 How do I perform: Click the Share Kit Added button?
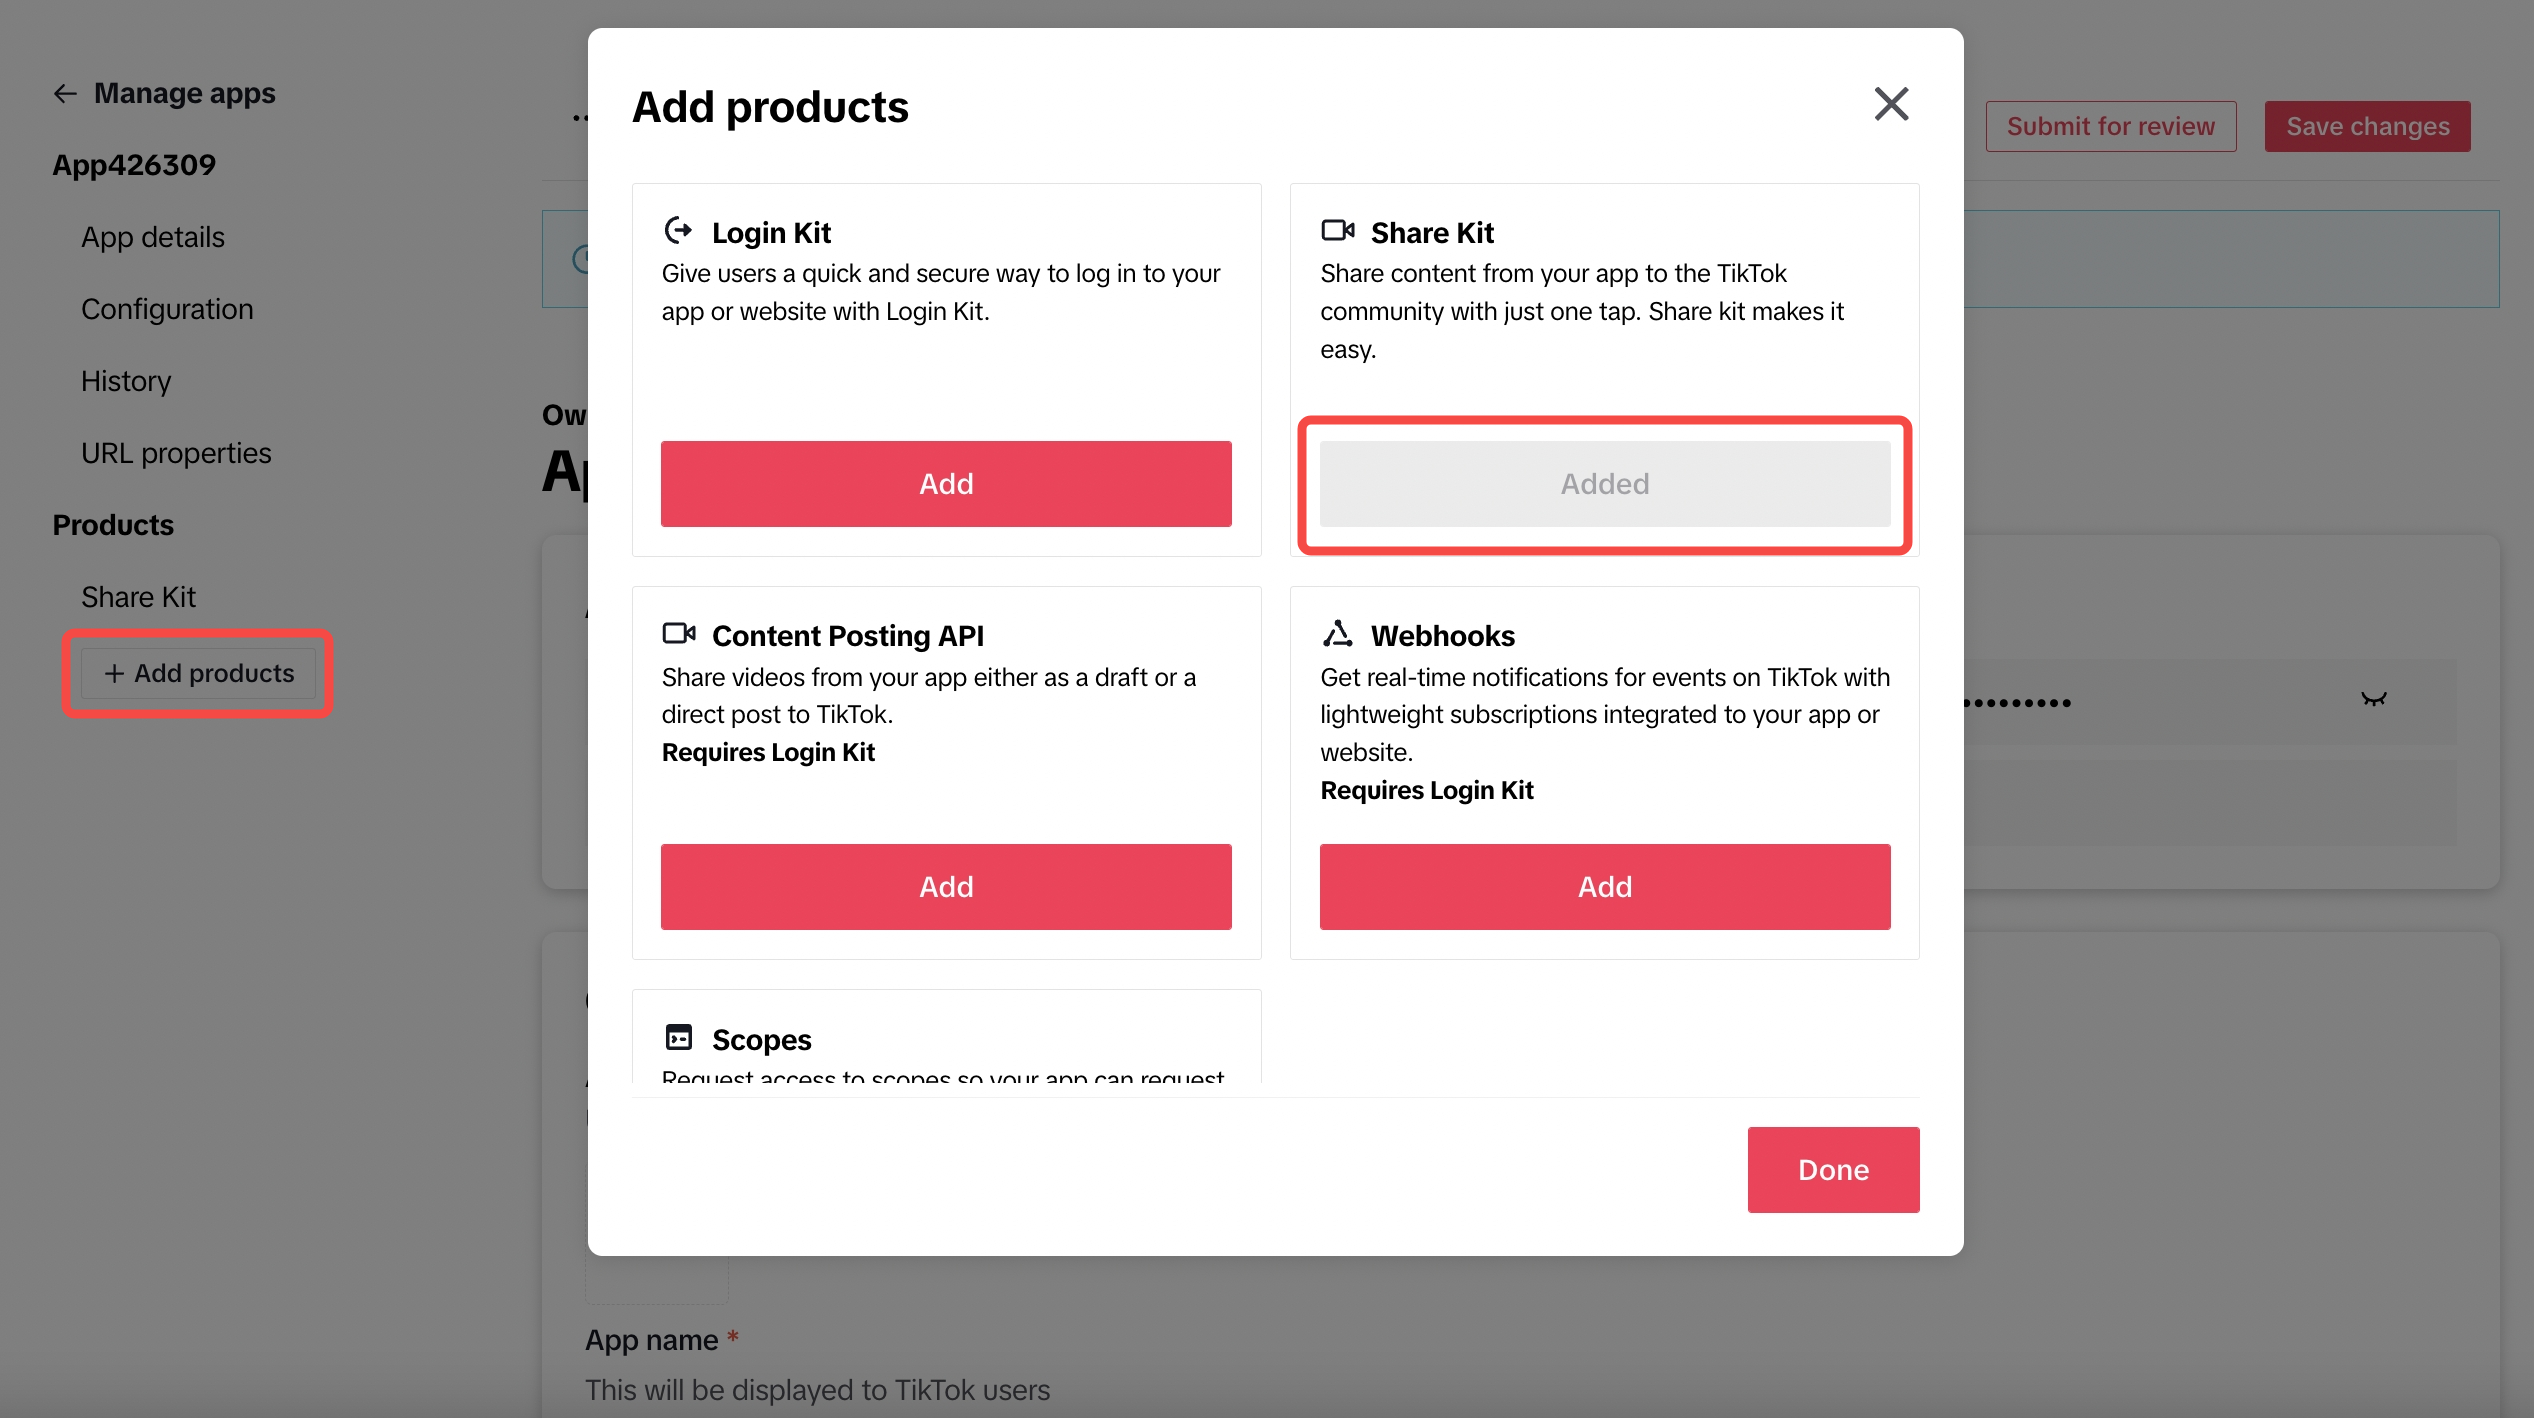[1603, 484]
